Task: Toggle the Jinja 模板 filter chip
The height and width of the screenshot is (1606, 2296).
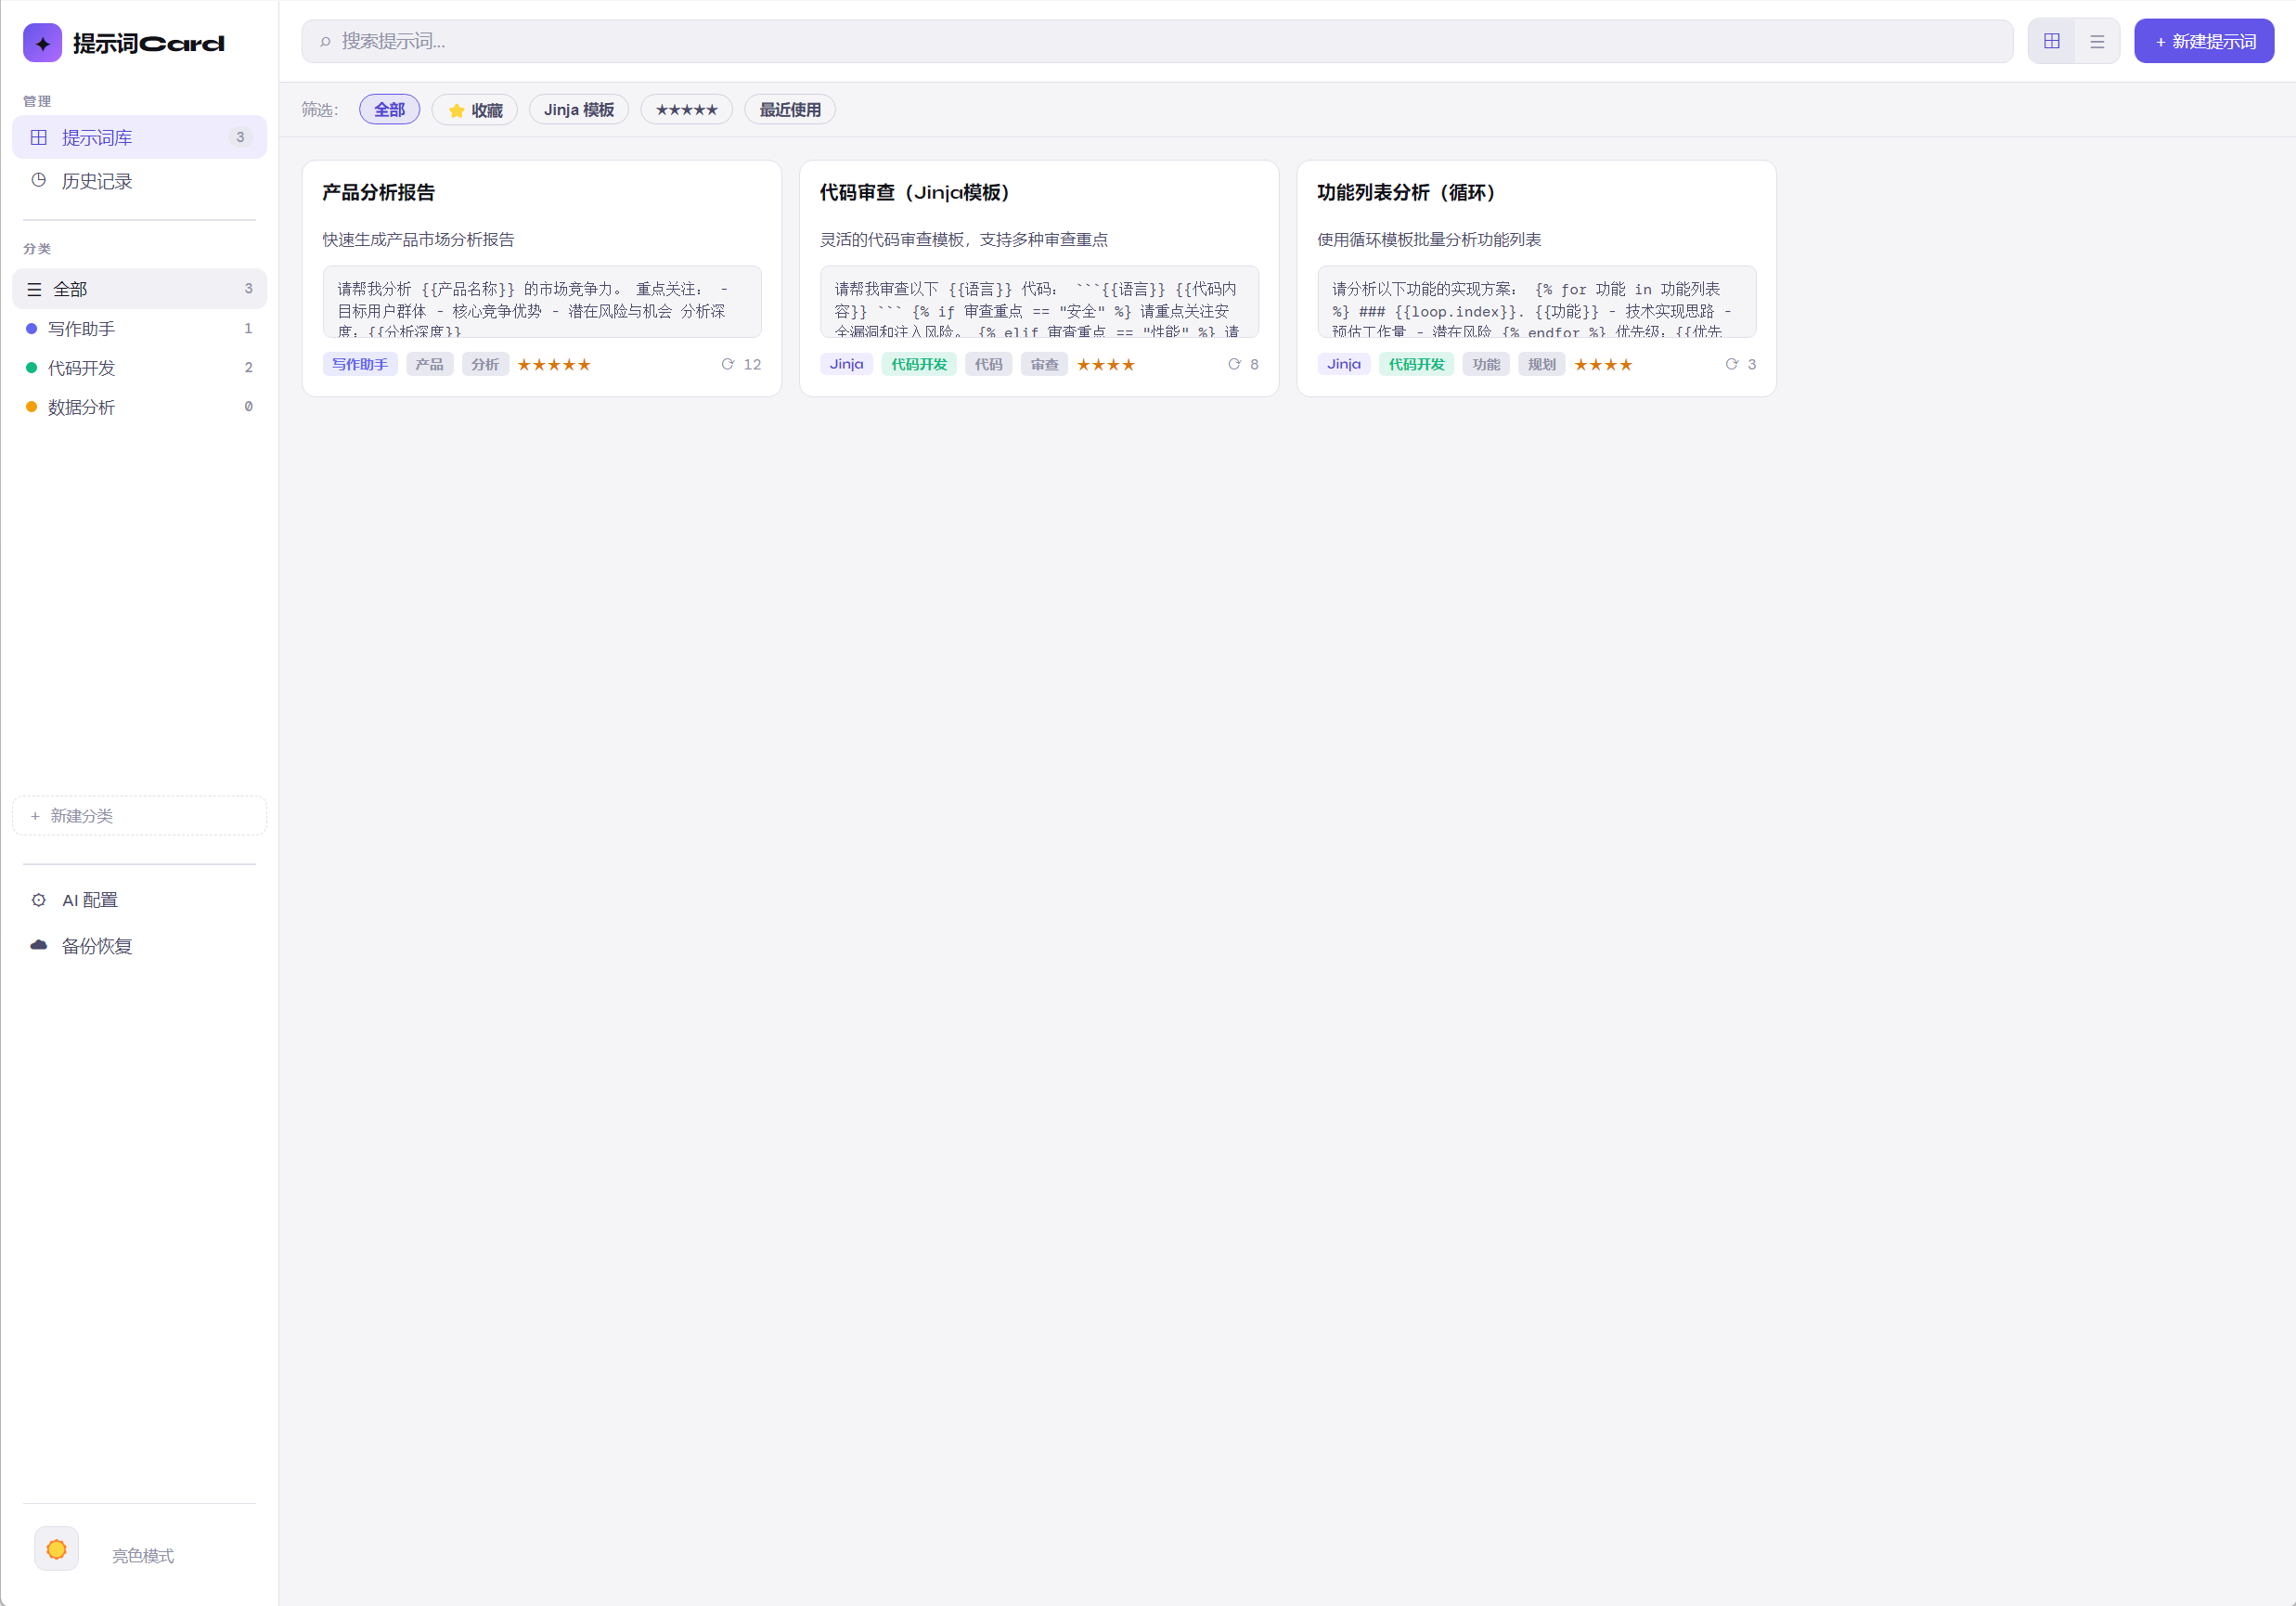Action: click(578, 110)
